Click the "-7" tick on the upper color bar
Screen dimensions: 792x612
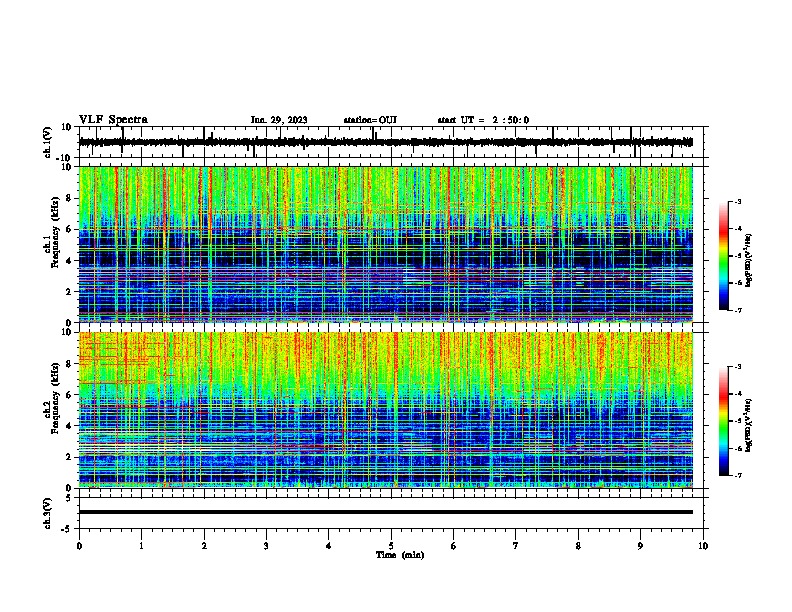point(738,310)
